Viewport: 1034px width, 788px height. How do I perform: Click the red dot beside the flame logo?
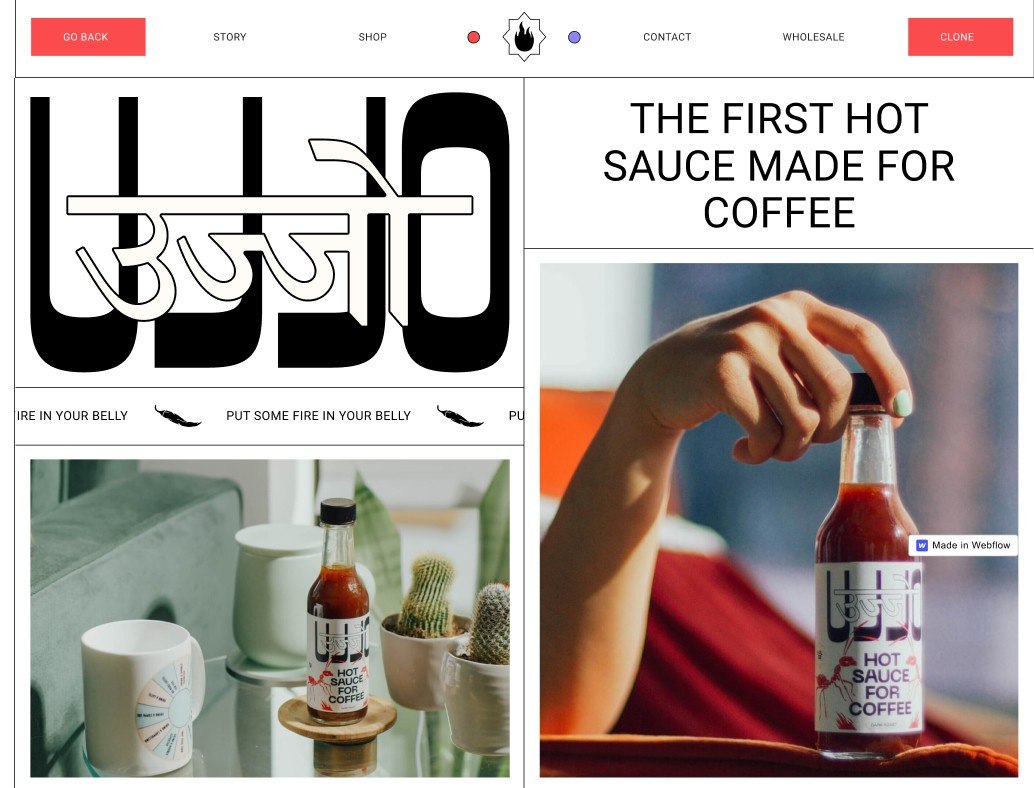473,37
